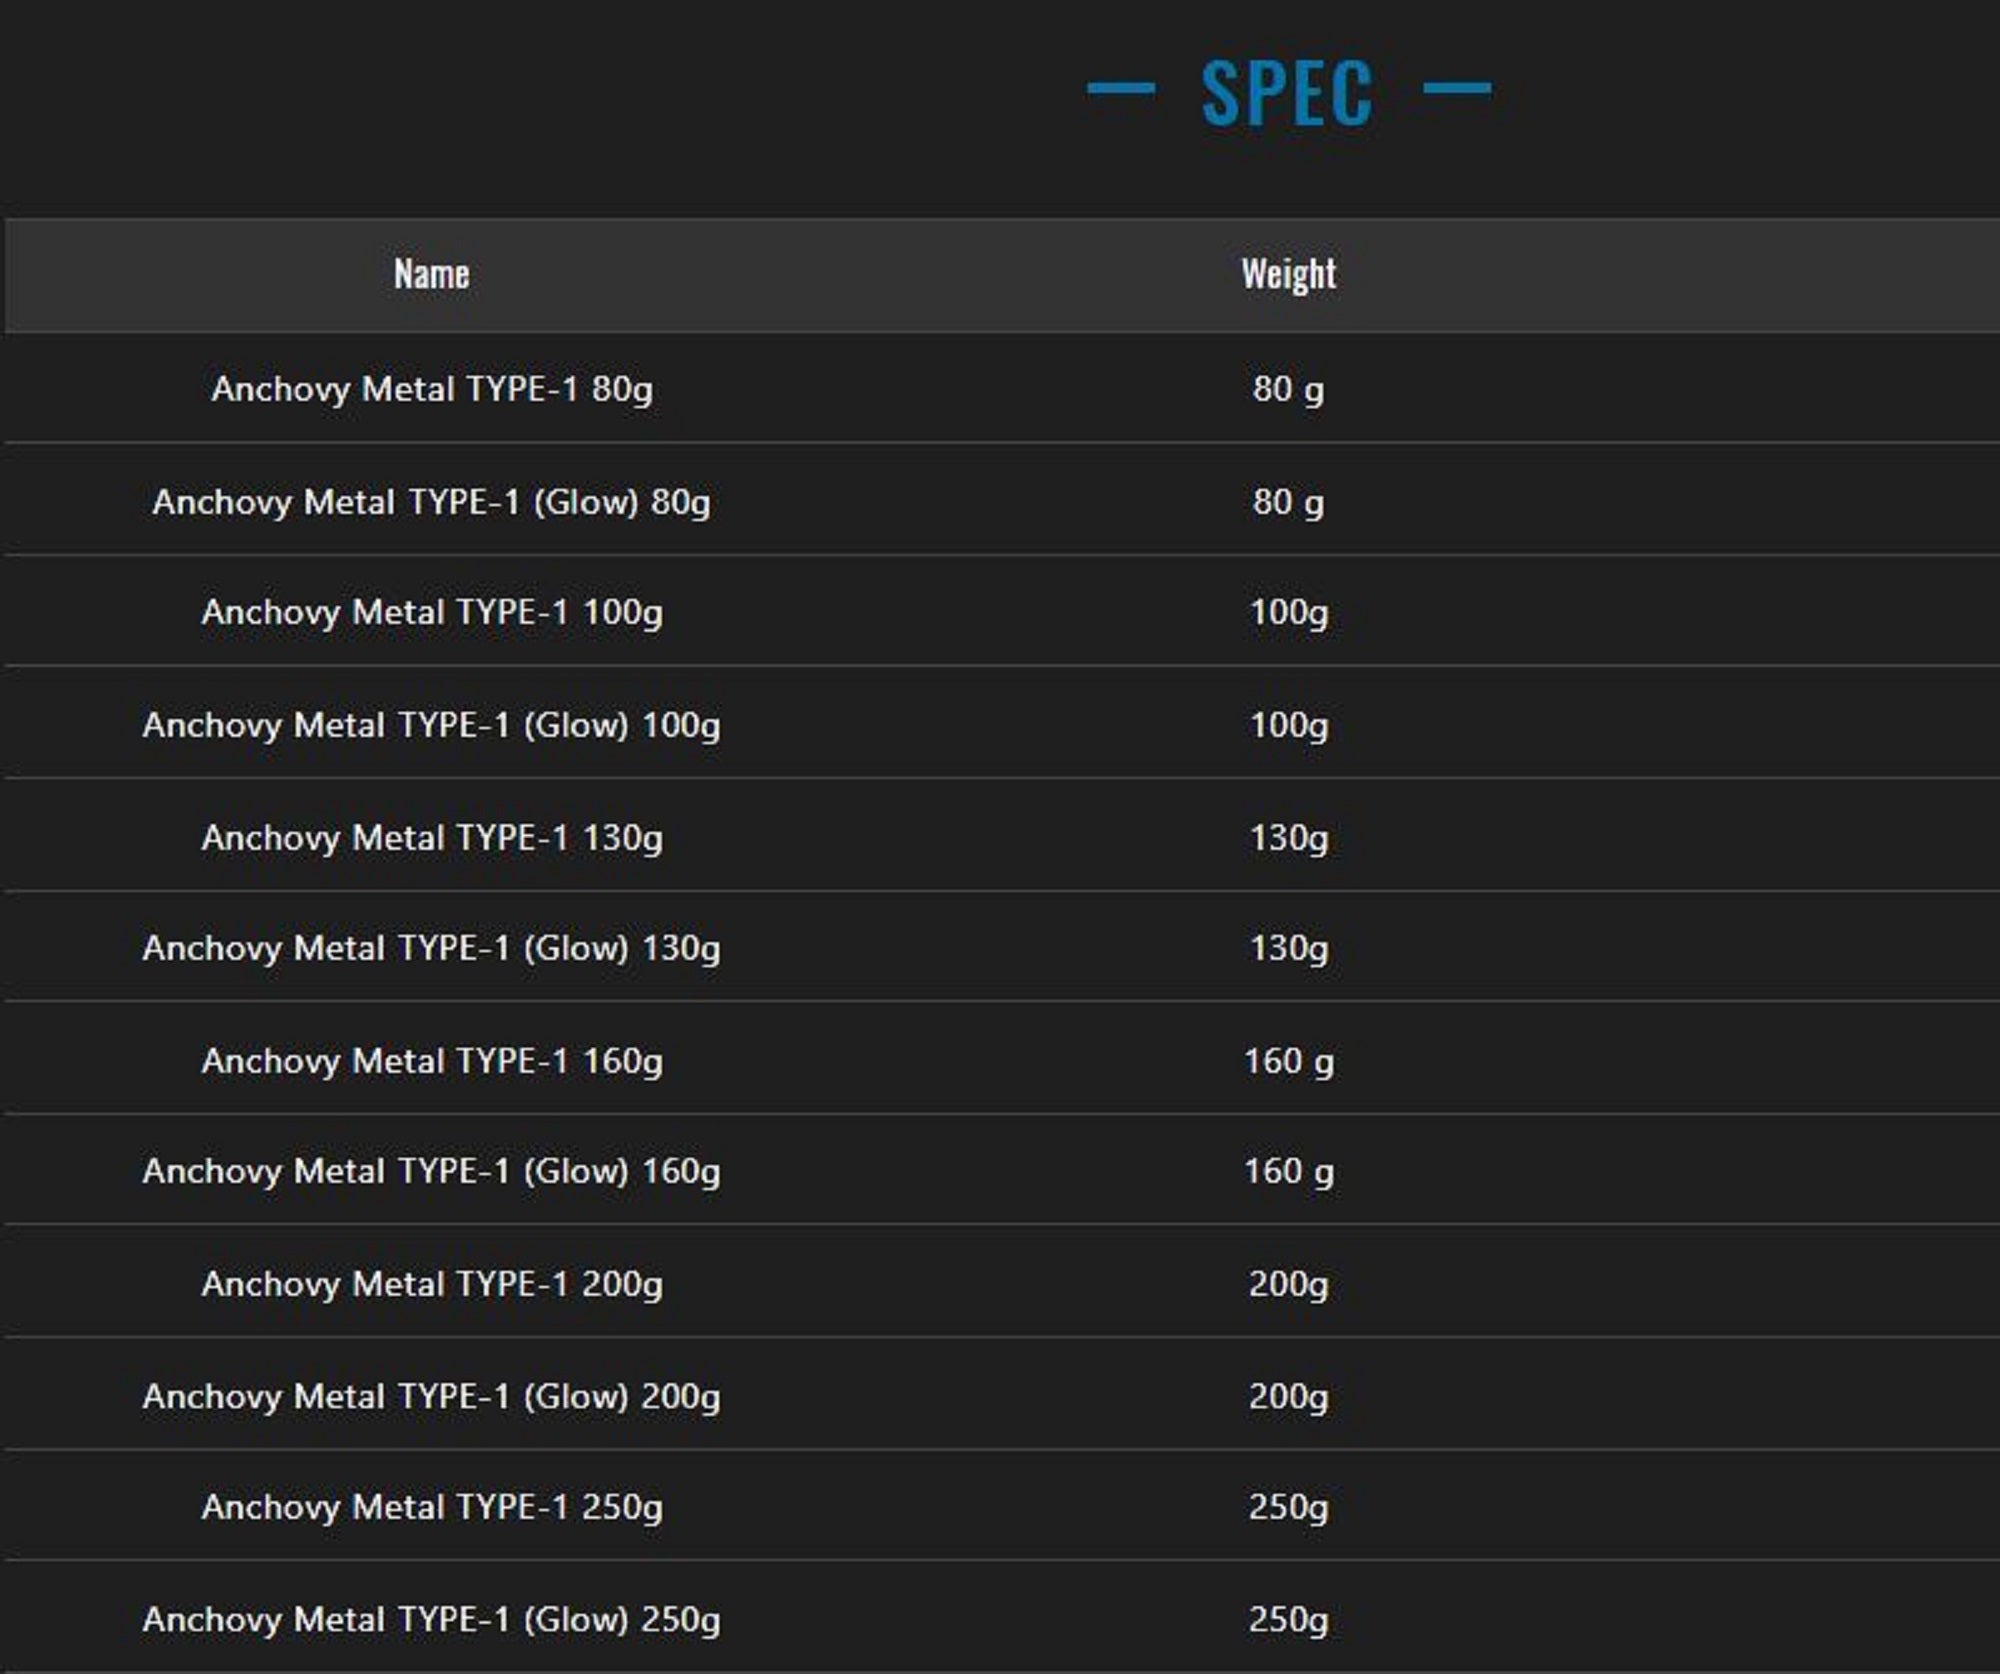Screen dimensions: 2000x1674
Task: Select Anchovy Metal TYPE-1 (Glow) 80g name
Action: click(x=431, y=502)
